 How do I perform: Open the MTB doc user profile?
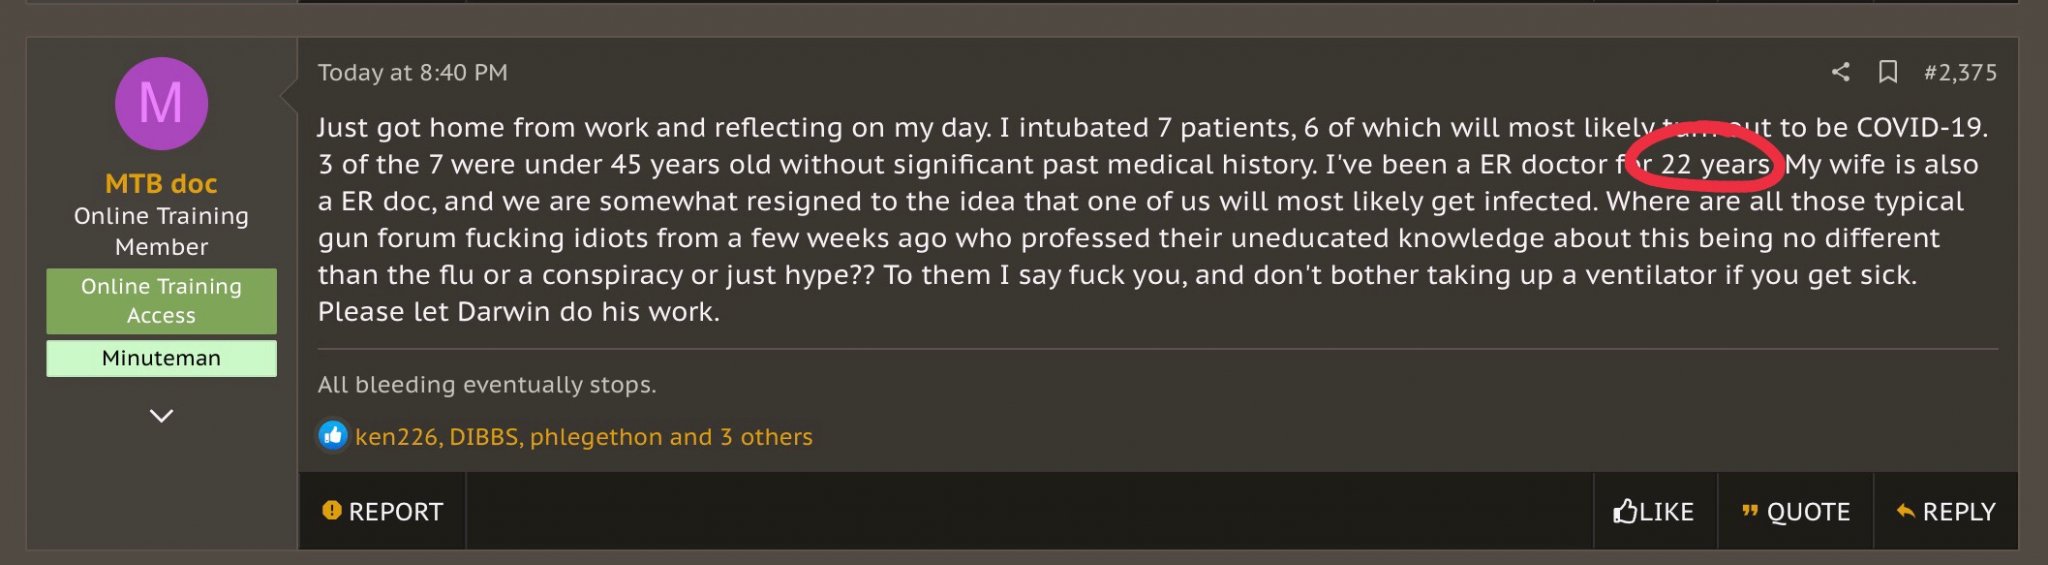pos(161,184)
